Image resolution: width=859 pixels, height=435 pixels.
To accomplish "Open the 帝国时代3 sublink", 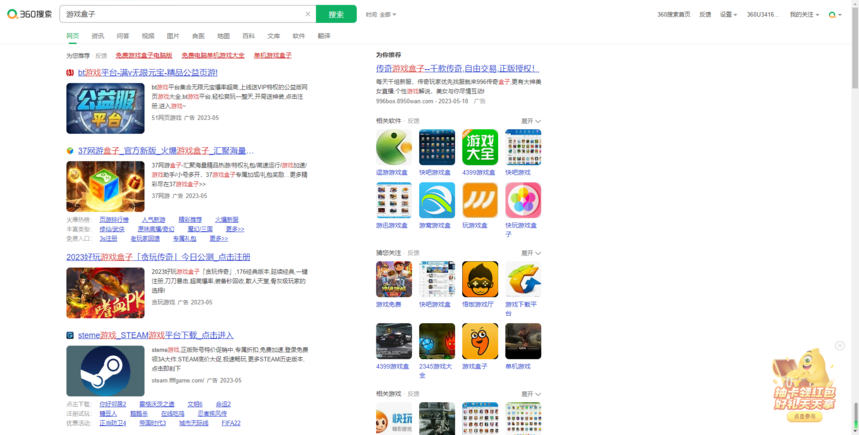I will (152, 423).
